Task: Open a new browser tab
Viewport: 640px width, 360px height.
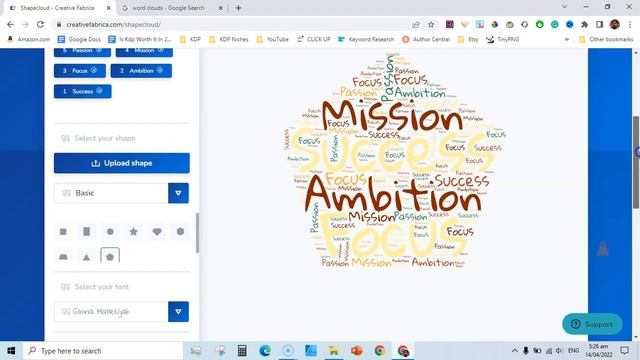Action: tap(238, 8)
